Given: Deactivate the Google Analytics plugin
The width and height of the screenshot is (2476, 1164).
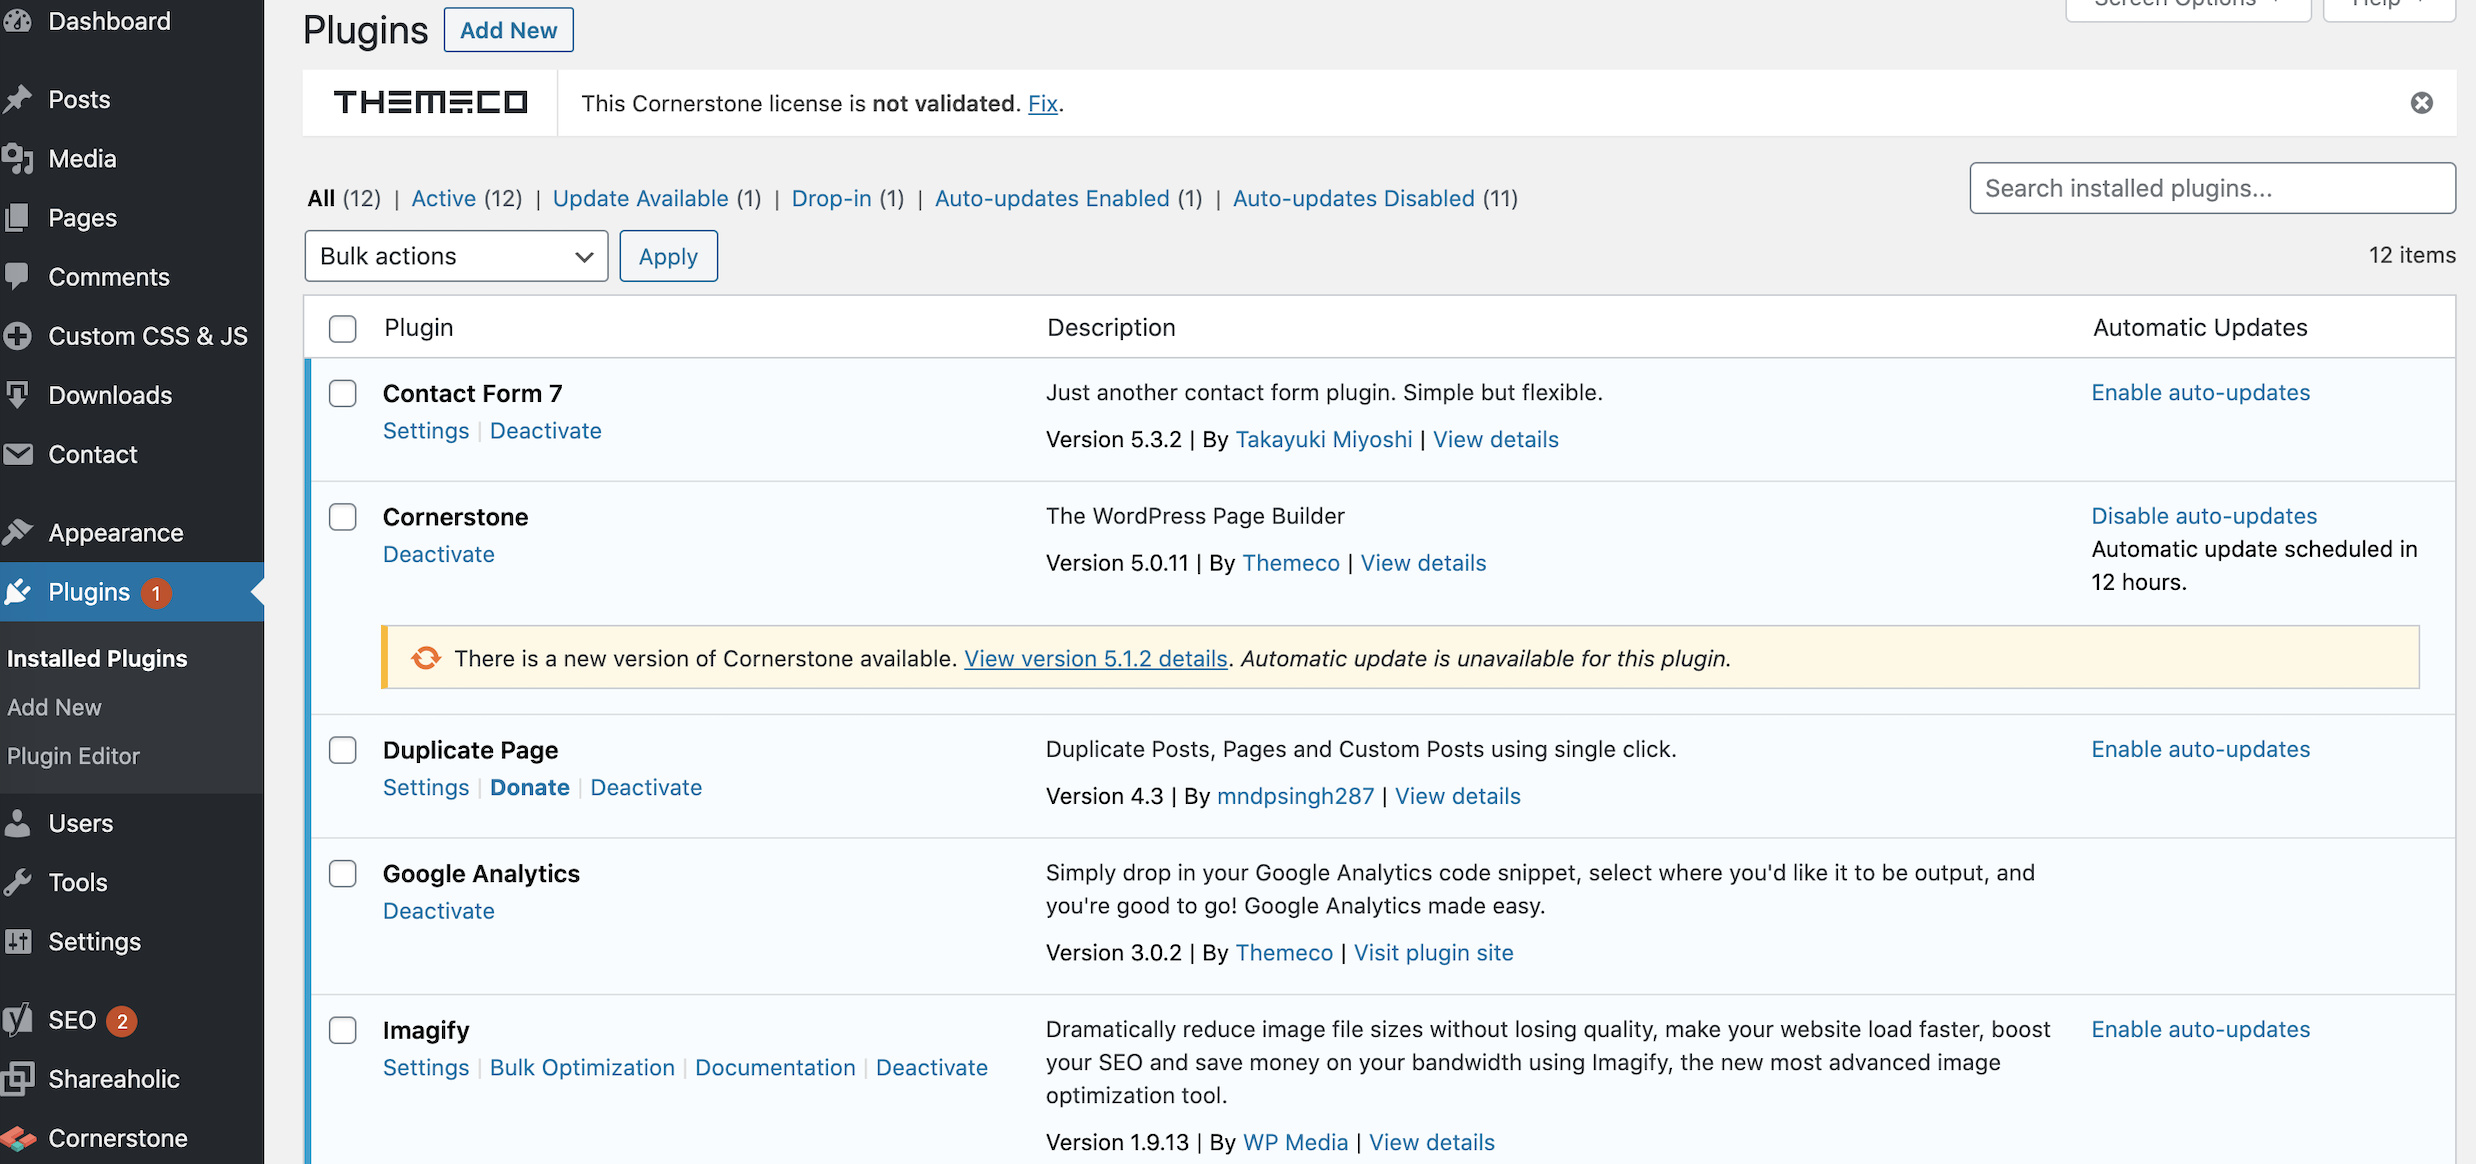Looking at the screenshot, I should click(x=439, y=911).
